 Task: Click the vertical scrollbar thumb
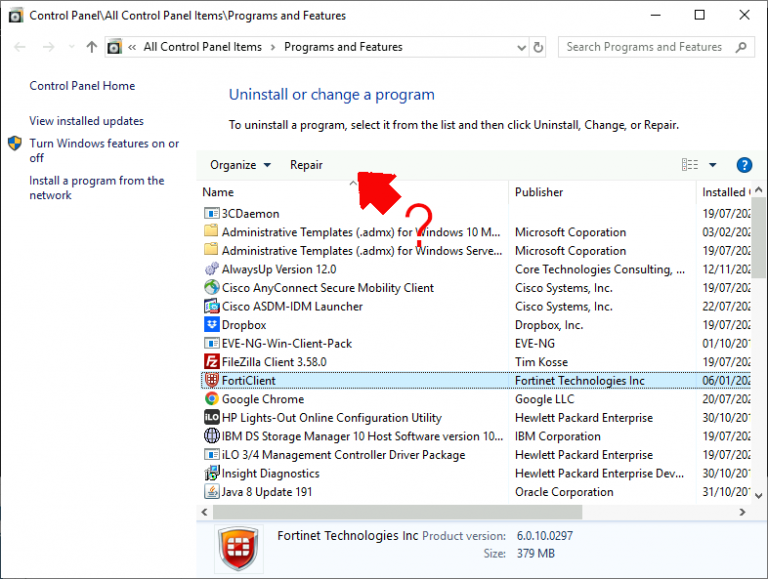[759, 239]
